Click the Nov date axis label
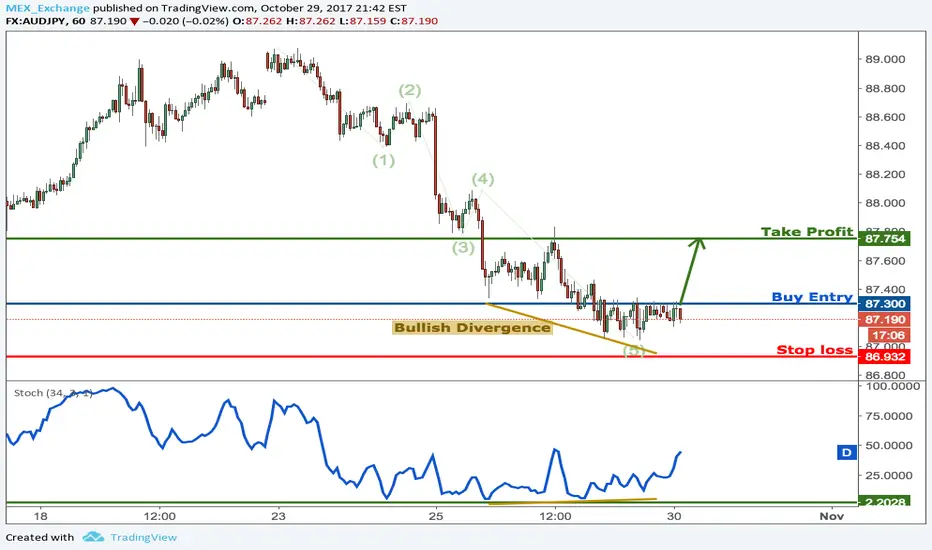This screenshot has height=550, width=932. 832,516
